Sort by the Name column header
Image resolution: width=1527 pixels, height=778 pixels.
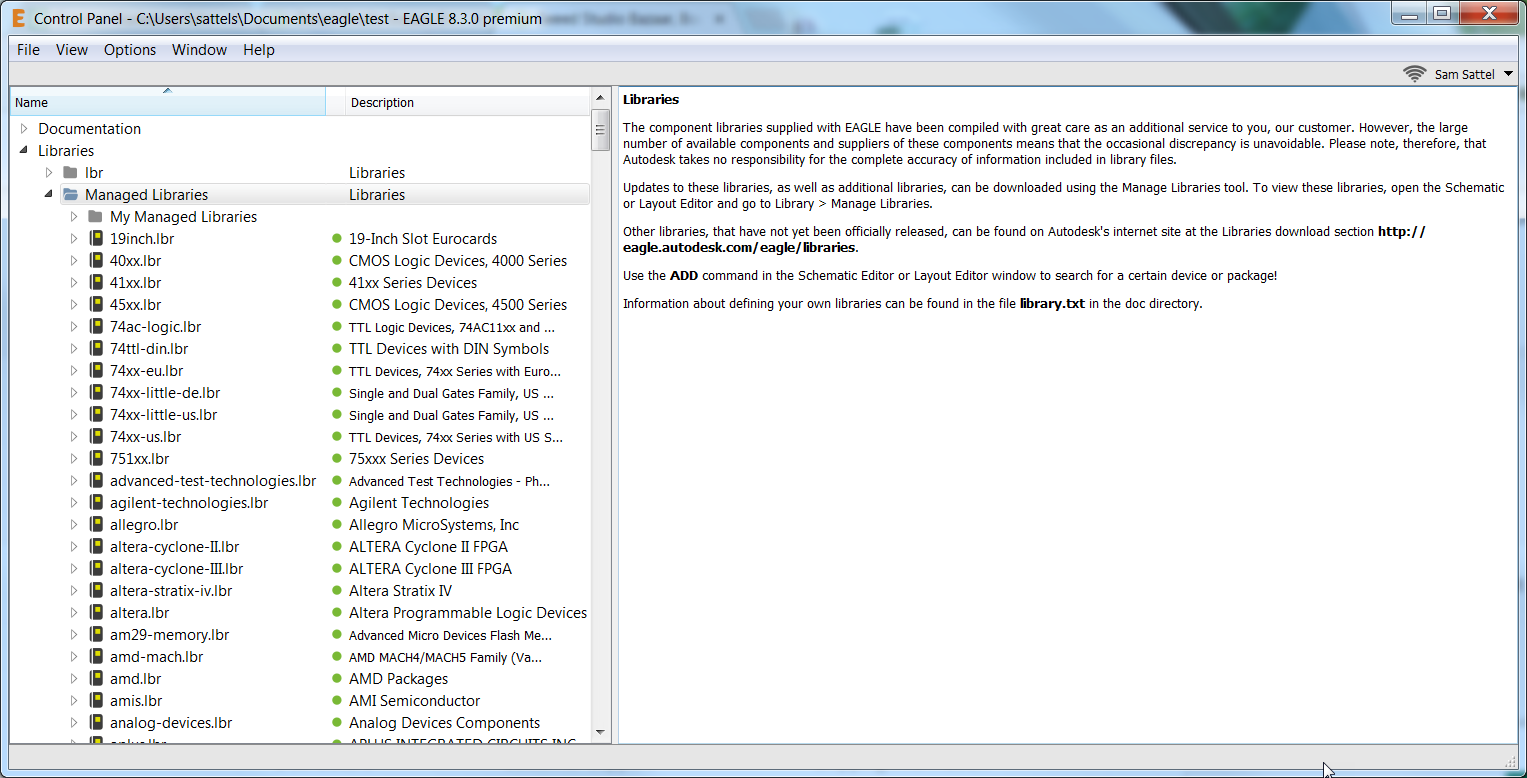pos(168,102)
